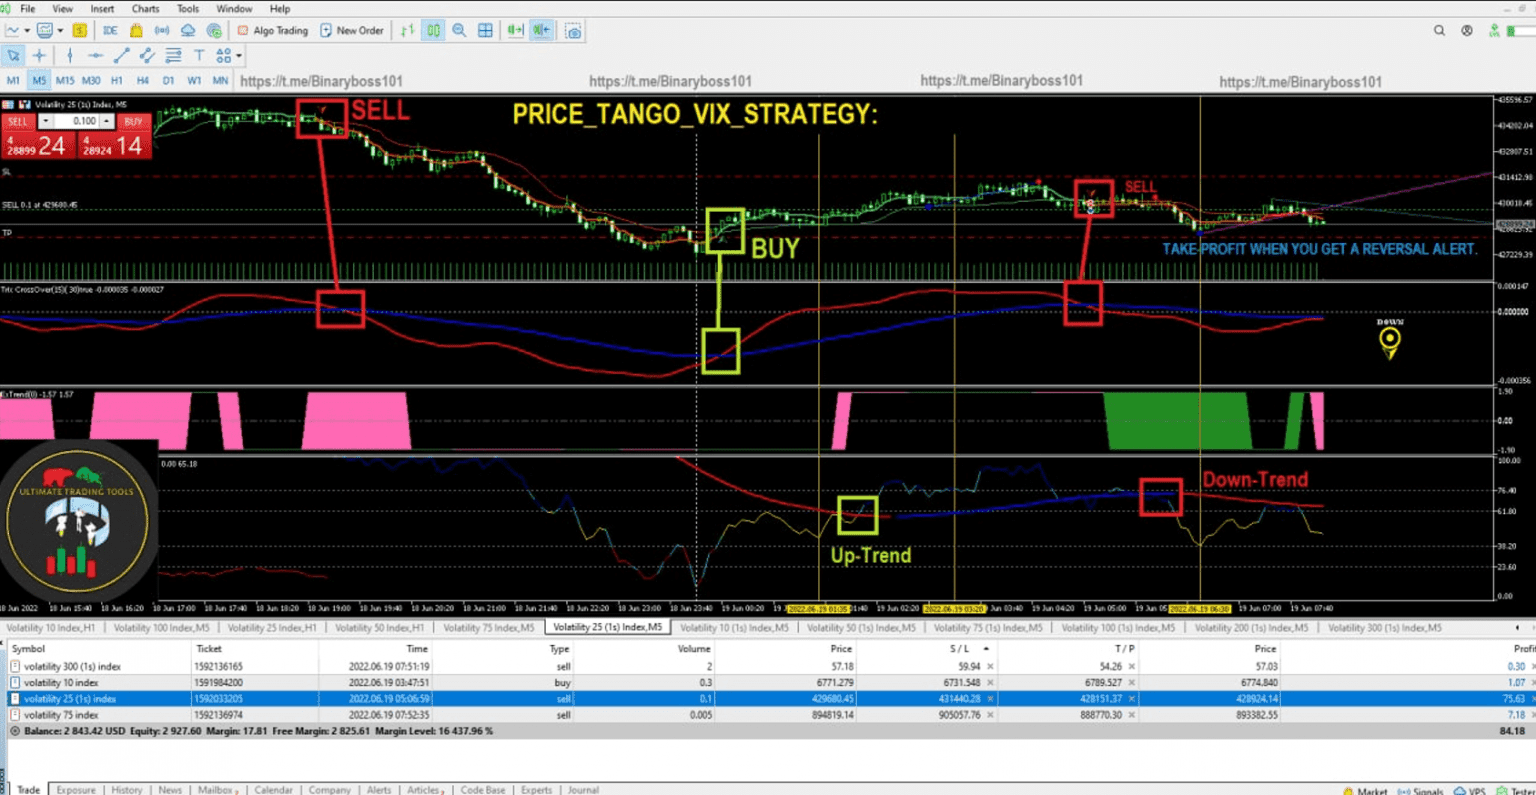Screen dimensions: 1536x795
Task: Select the vertical line tool
Action: coord(68,57)
